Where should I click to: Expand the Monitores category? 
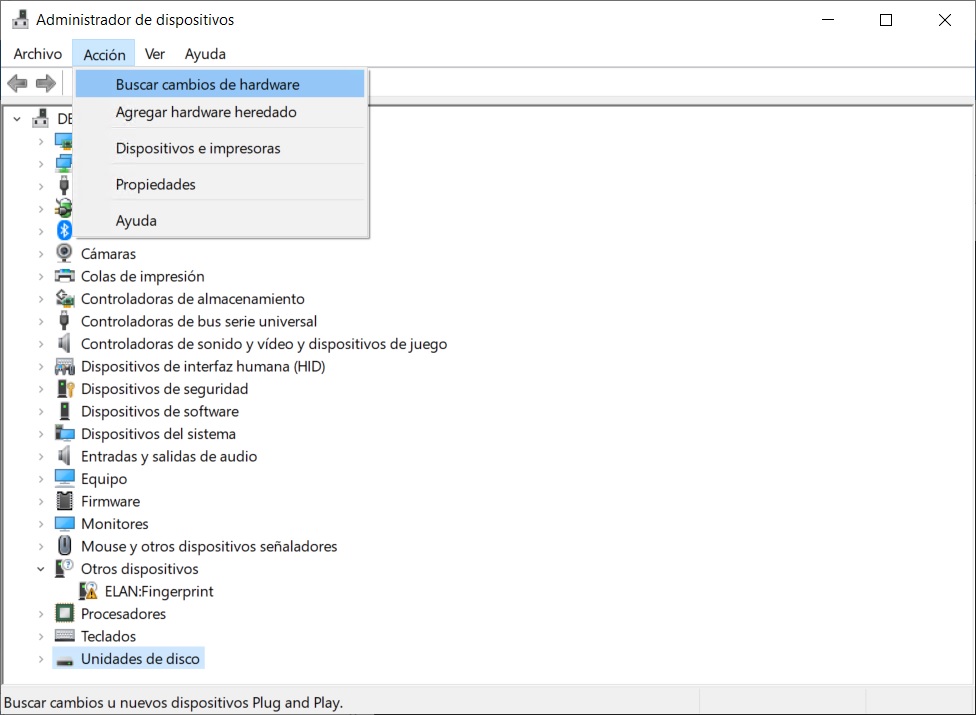point(41,524)
